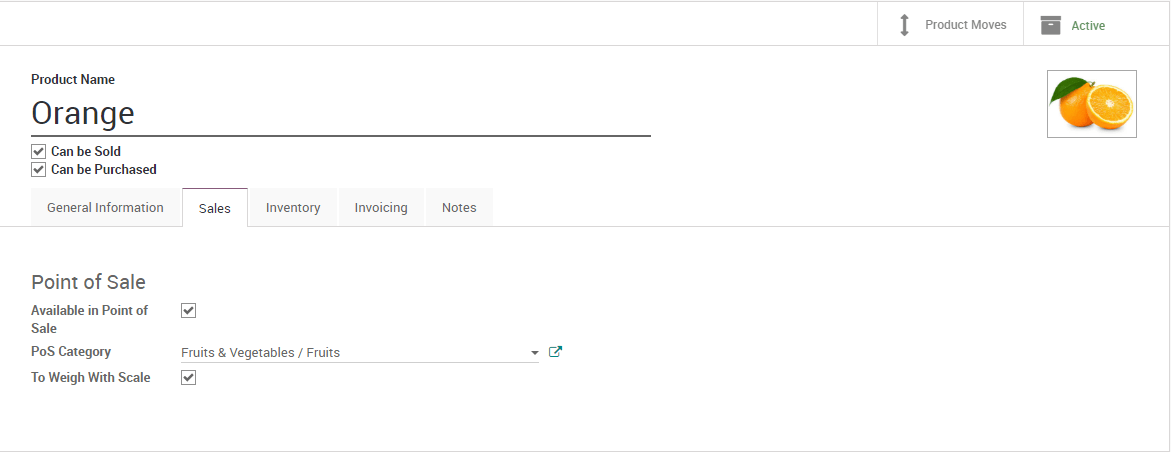Open the PoS Category external link icon
Image resolution: width=1171 pixels, height=452 pixels.
[x=556, y=352]
